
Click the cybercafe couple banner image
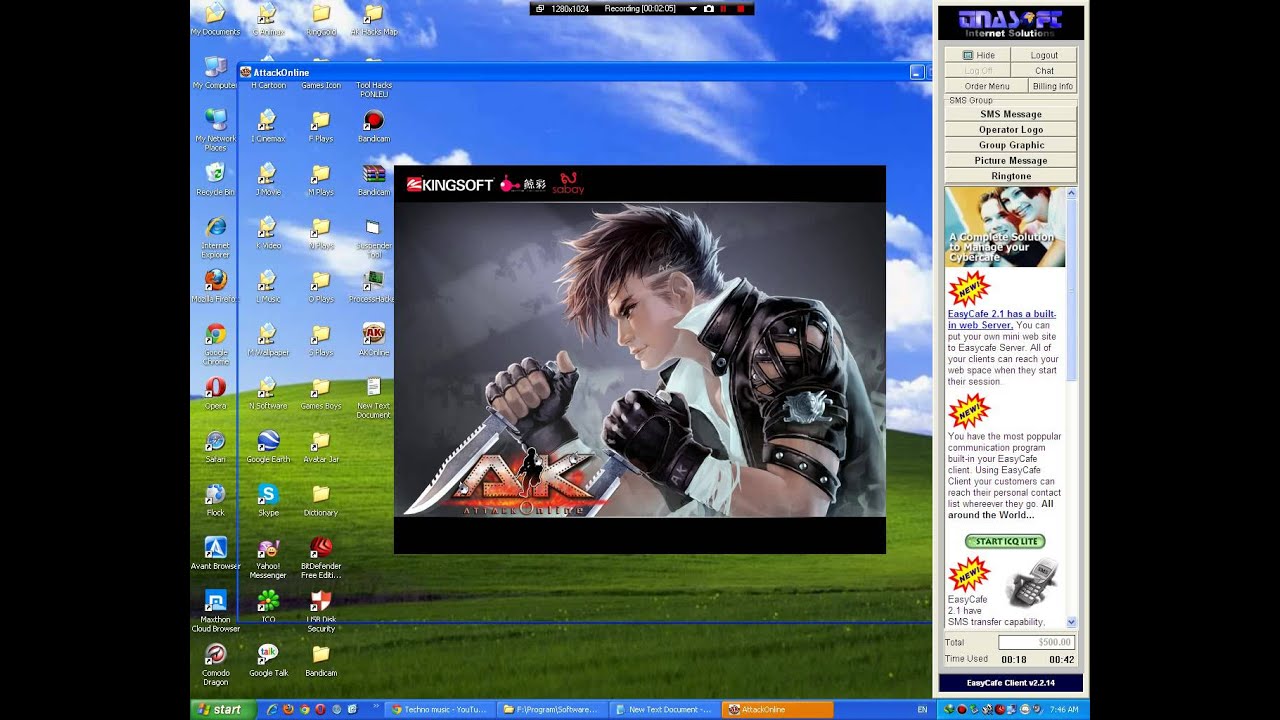click(x=1005, y=227)
